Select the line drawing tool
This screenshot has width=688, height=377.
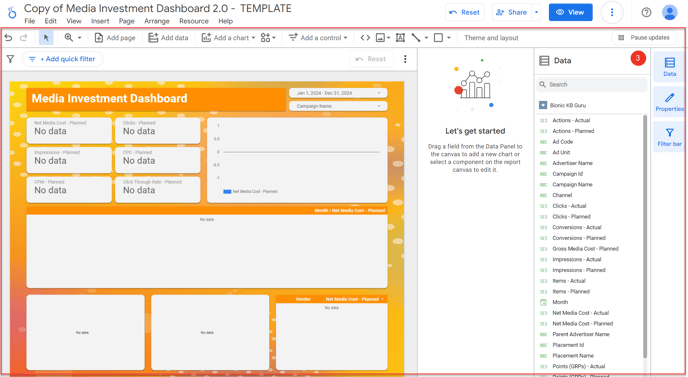[416, 38]
